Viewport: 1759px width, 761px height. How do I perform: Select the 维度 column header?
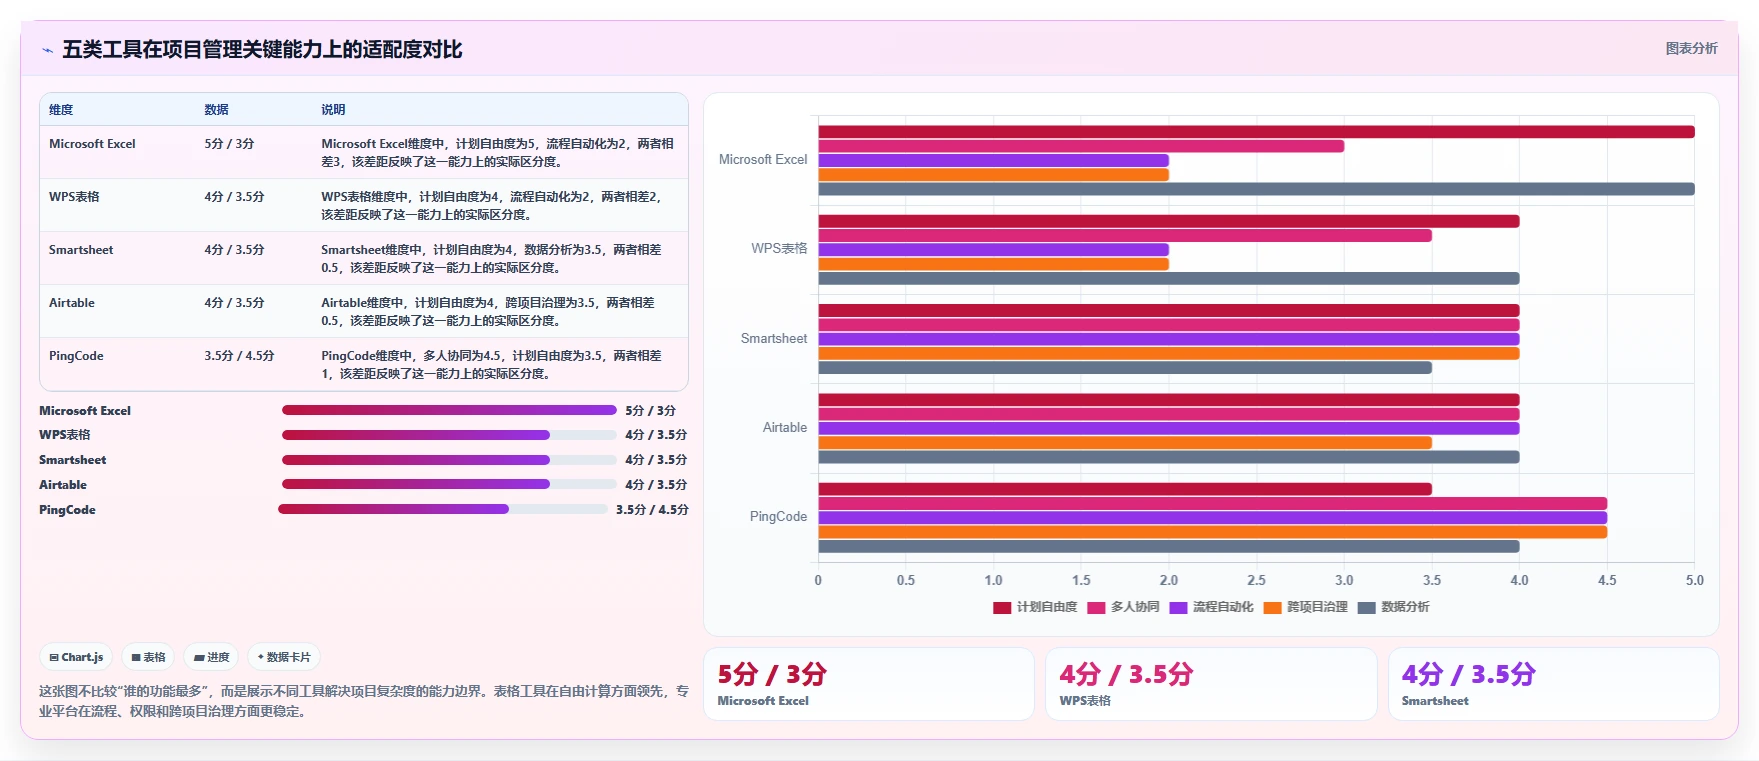click(61, 110)
